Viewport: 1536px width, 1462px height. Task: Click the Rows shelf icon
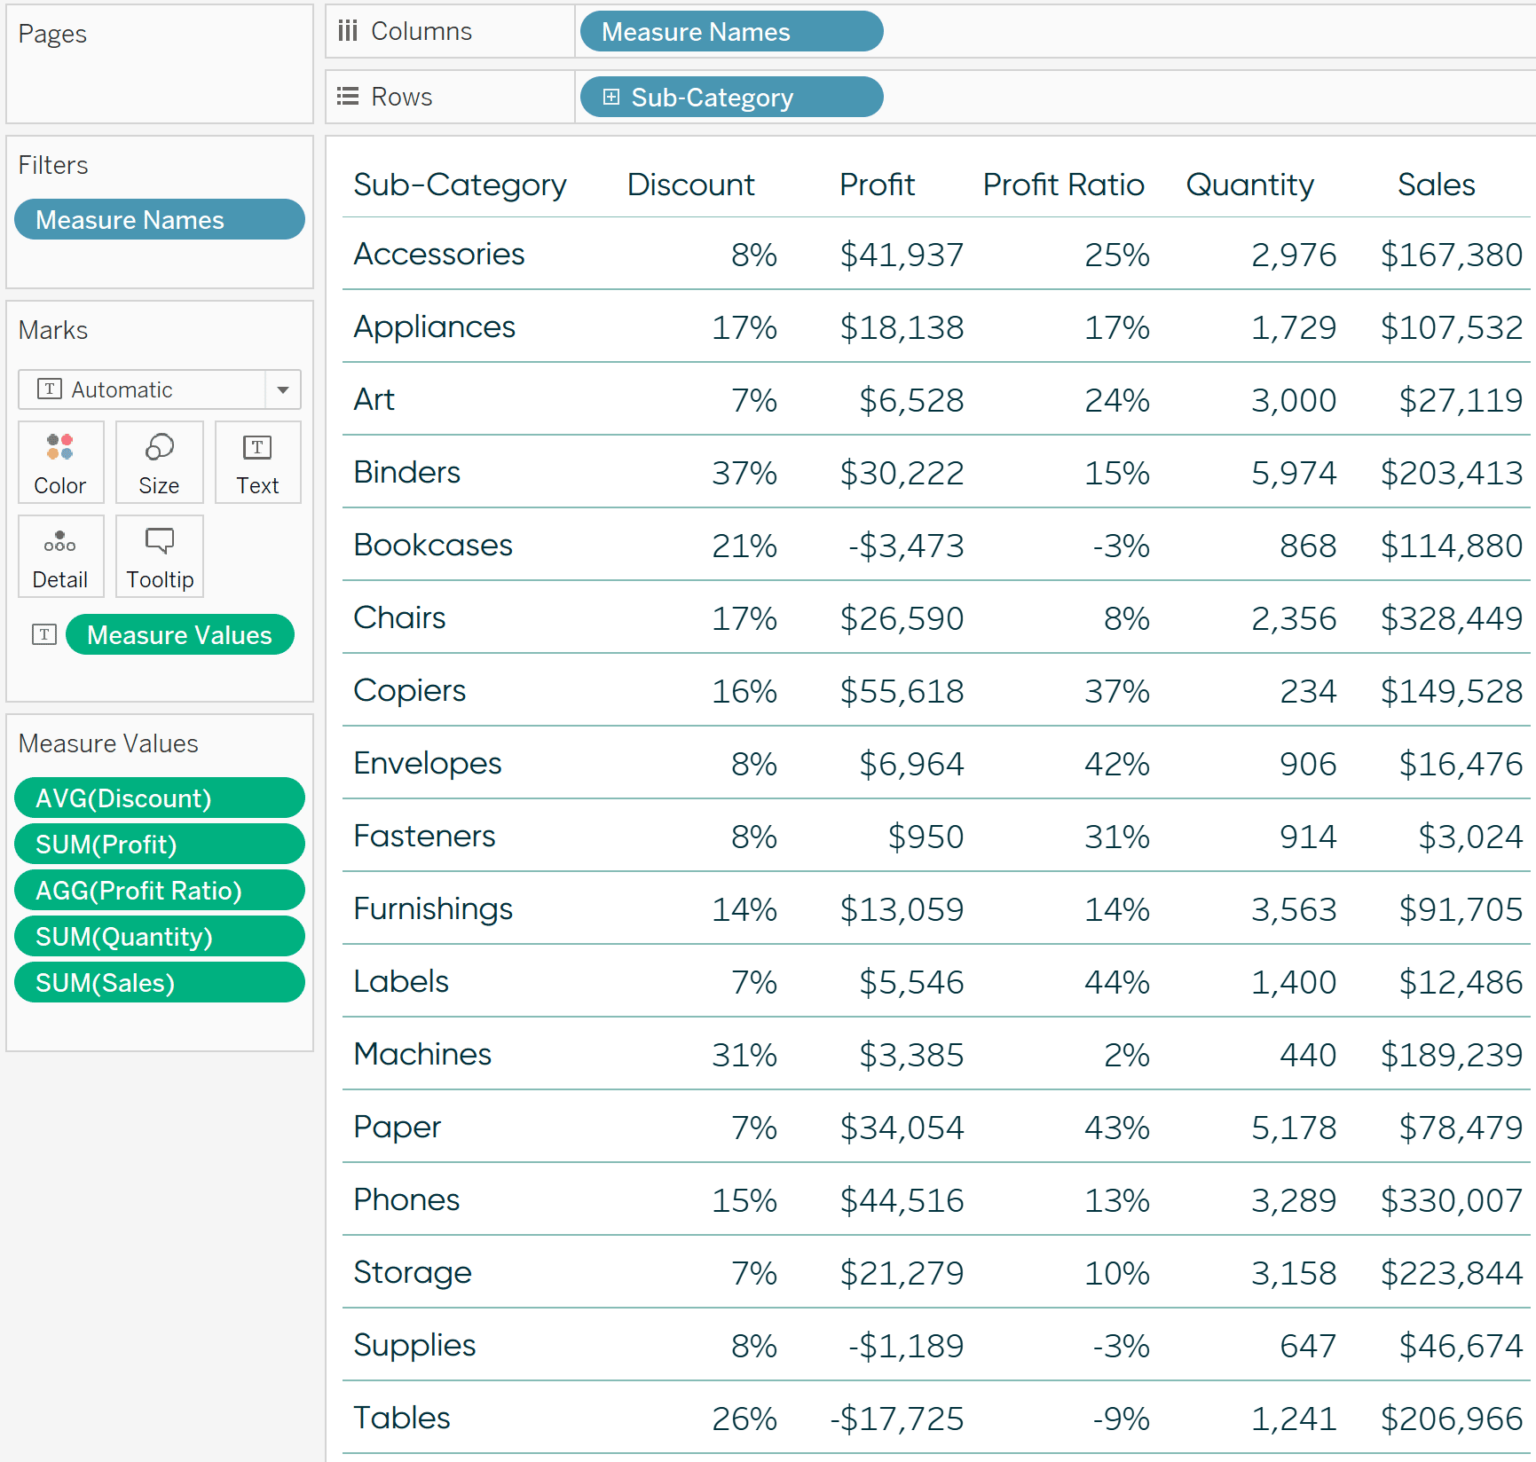click(347, 96)
